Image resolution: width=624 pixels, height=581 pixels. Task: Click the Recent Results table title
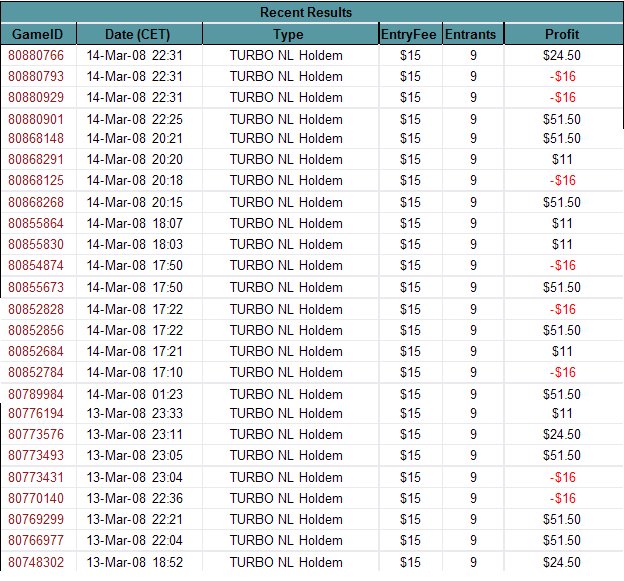(306, 12)
